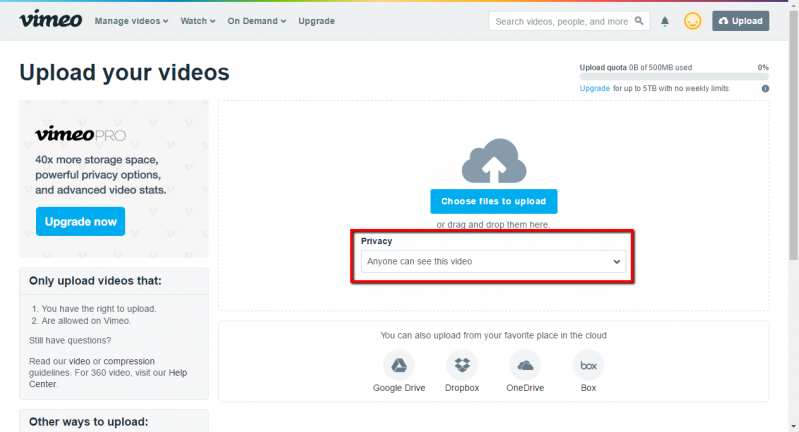799x432 pixels.
Task: Expand the Watch menu
Action: pyautogui.click(x=198, y=21)
